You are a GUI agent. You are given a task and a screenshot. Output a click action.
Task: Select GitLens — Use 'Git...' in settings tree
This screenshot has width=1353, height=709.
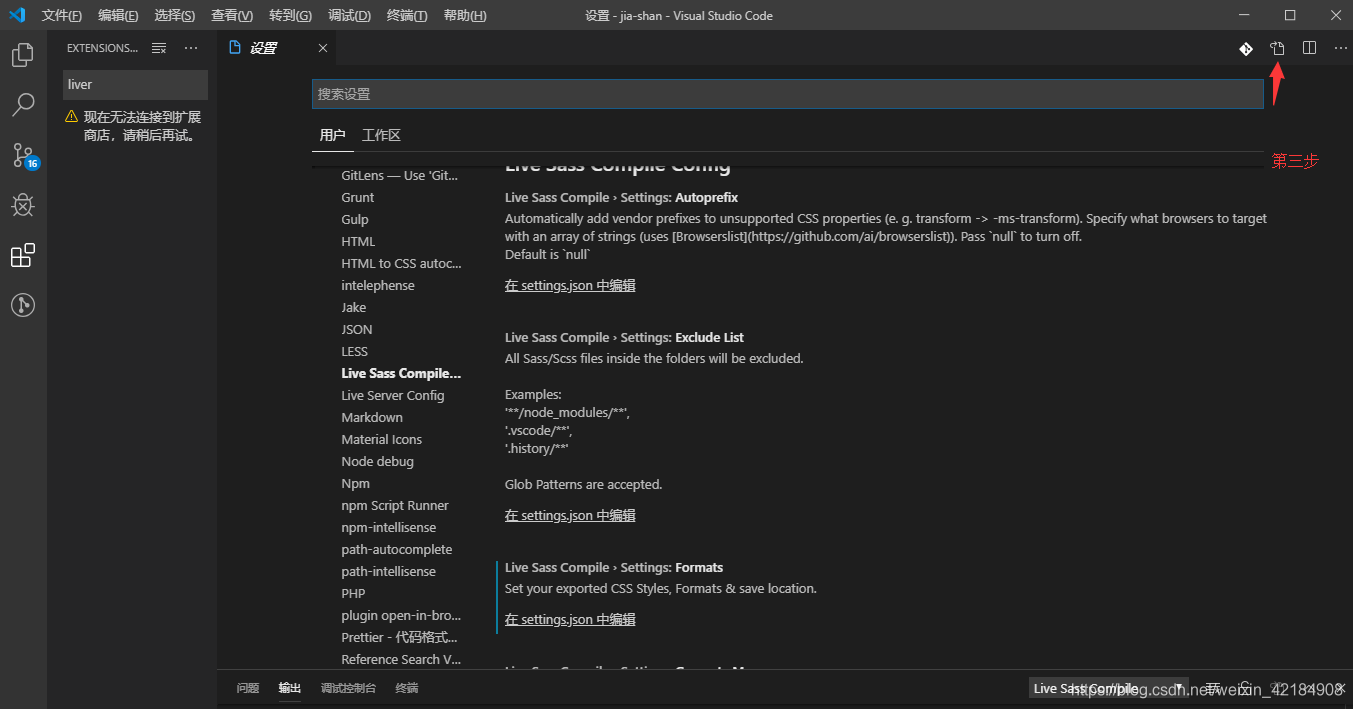click(400, 175)
